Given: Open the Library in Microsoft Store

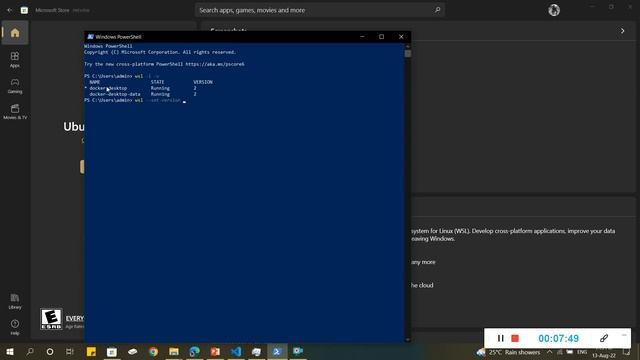Looking at the screenshot, I should point(15,301).
